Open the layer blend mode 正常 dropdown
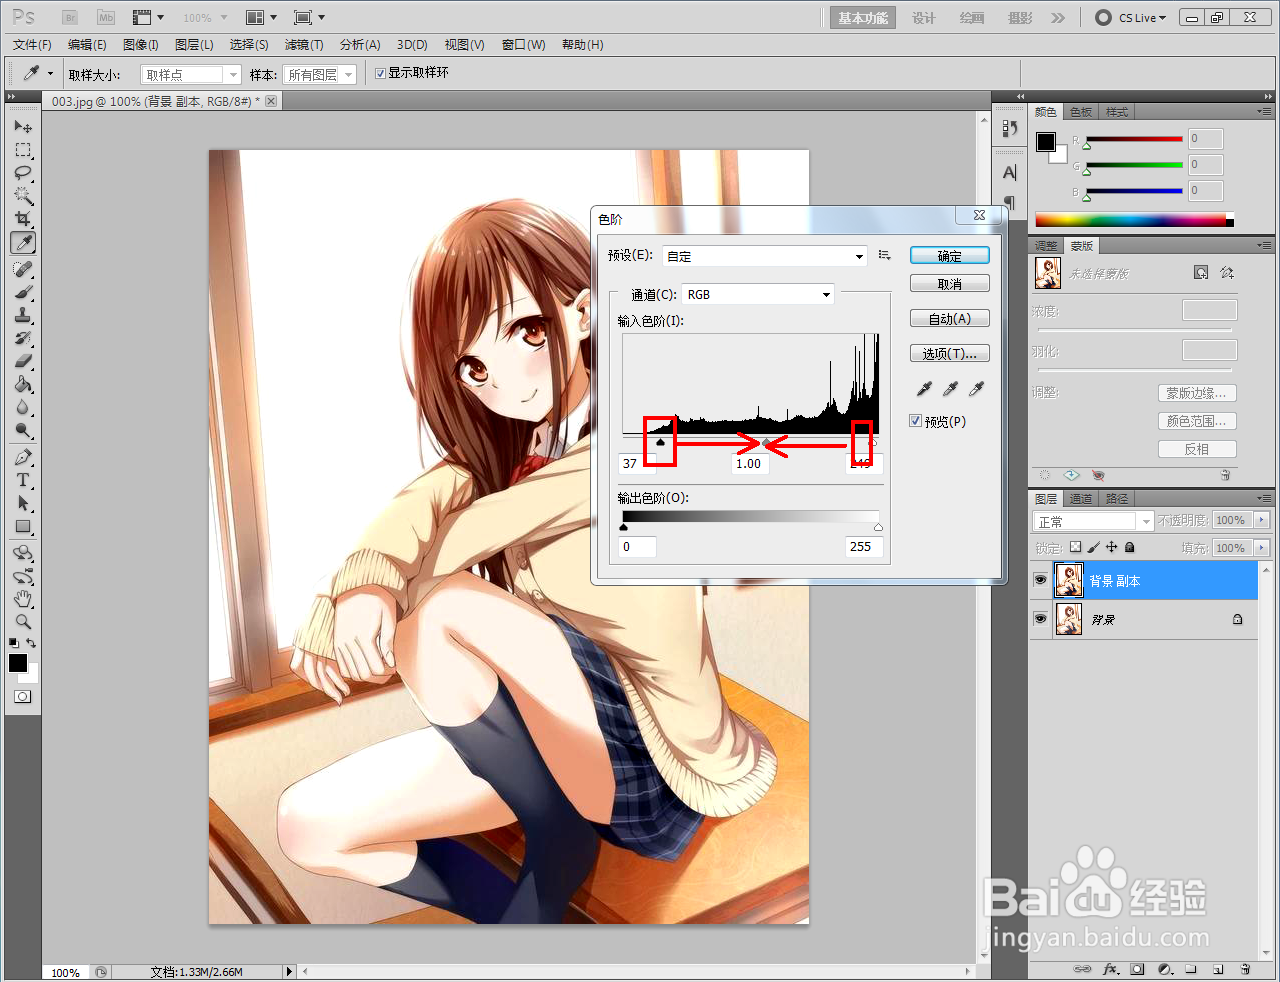This screenshot has width=1280, height=982. tap(1093, 521)
